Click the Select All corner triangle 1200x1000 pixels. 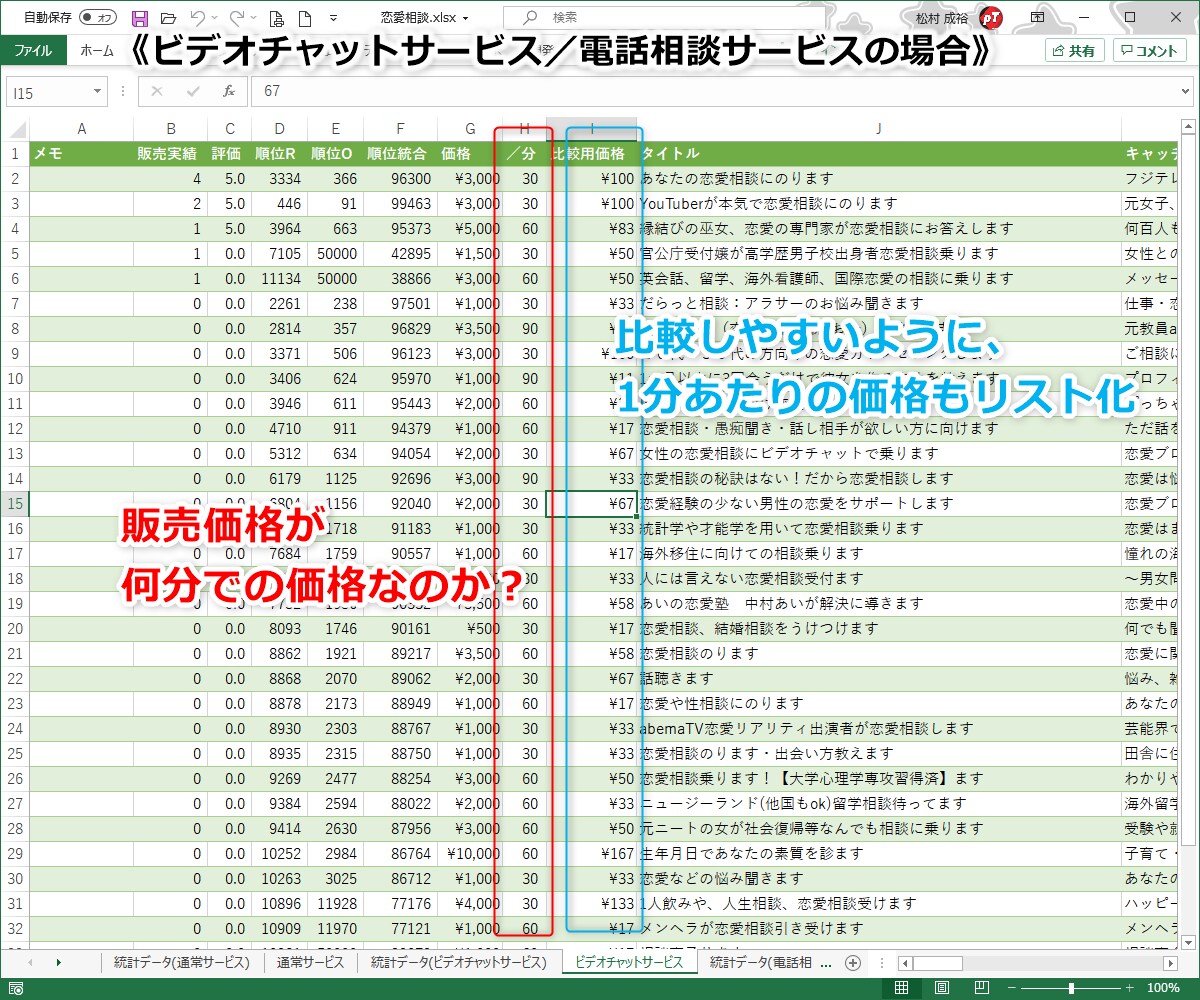click(x=14, y=128)
